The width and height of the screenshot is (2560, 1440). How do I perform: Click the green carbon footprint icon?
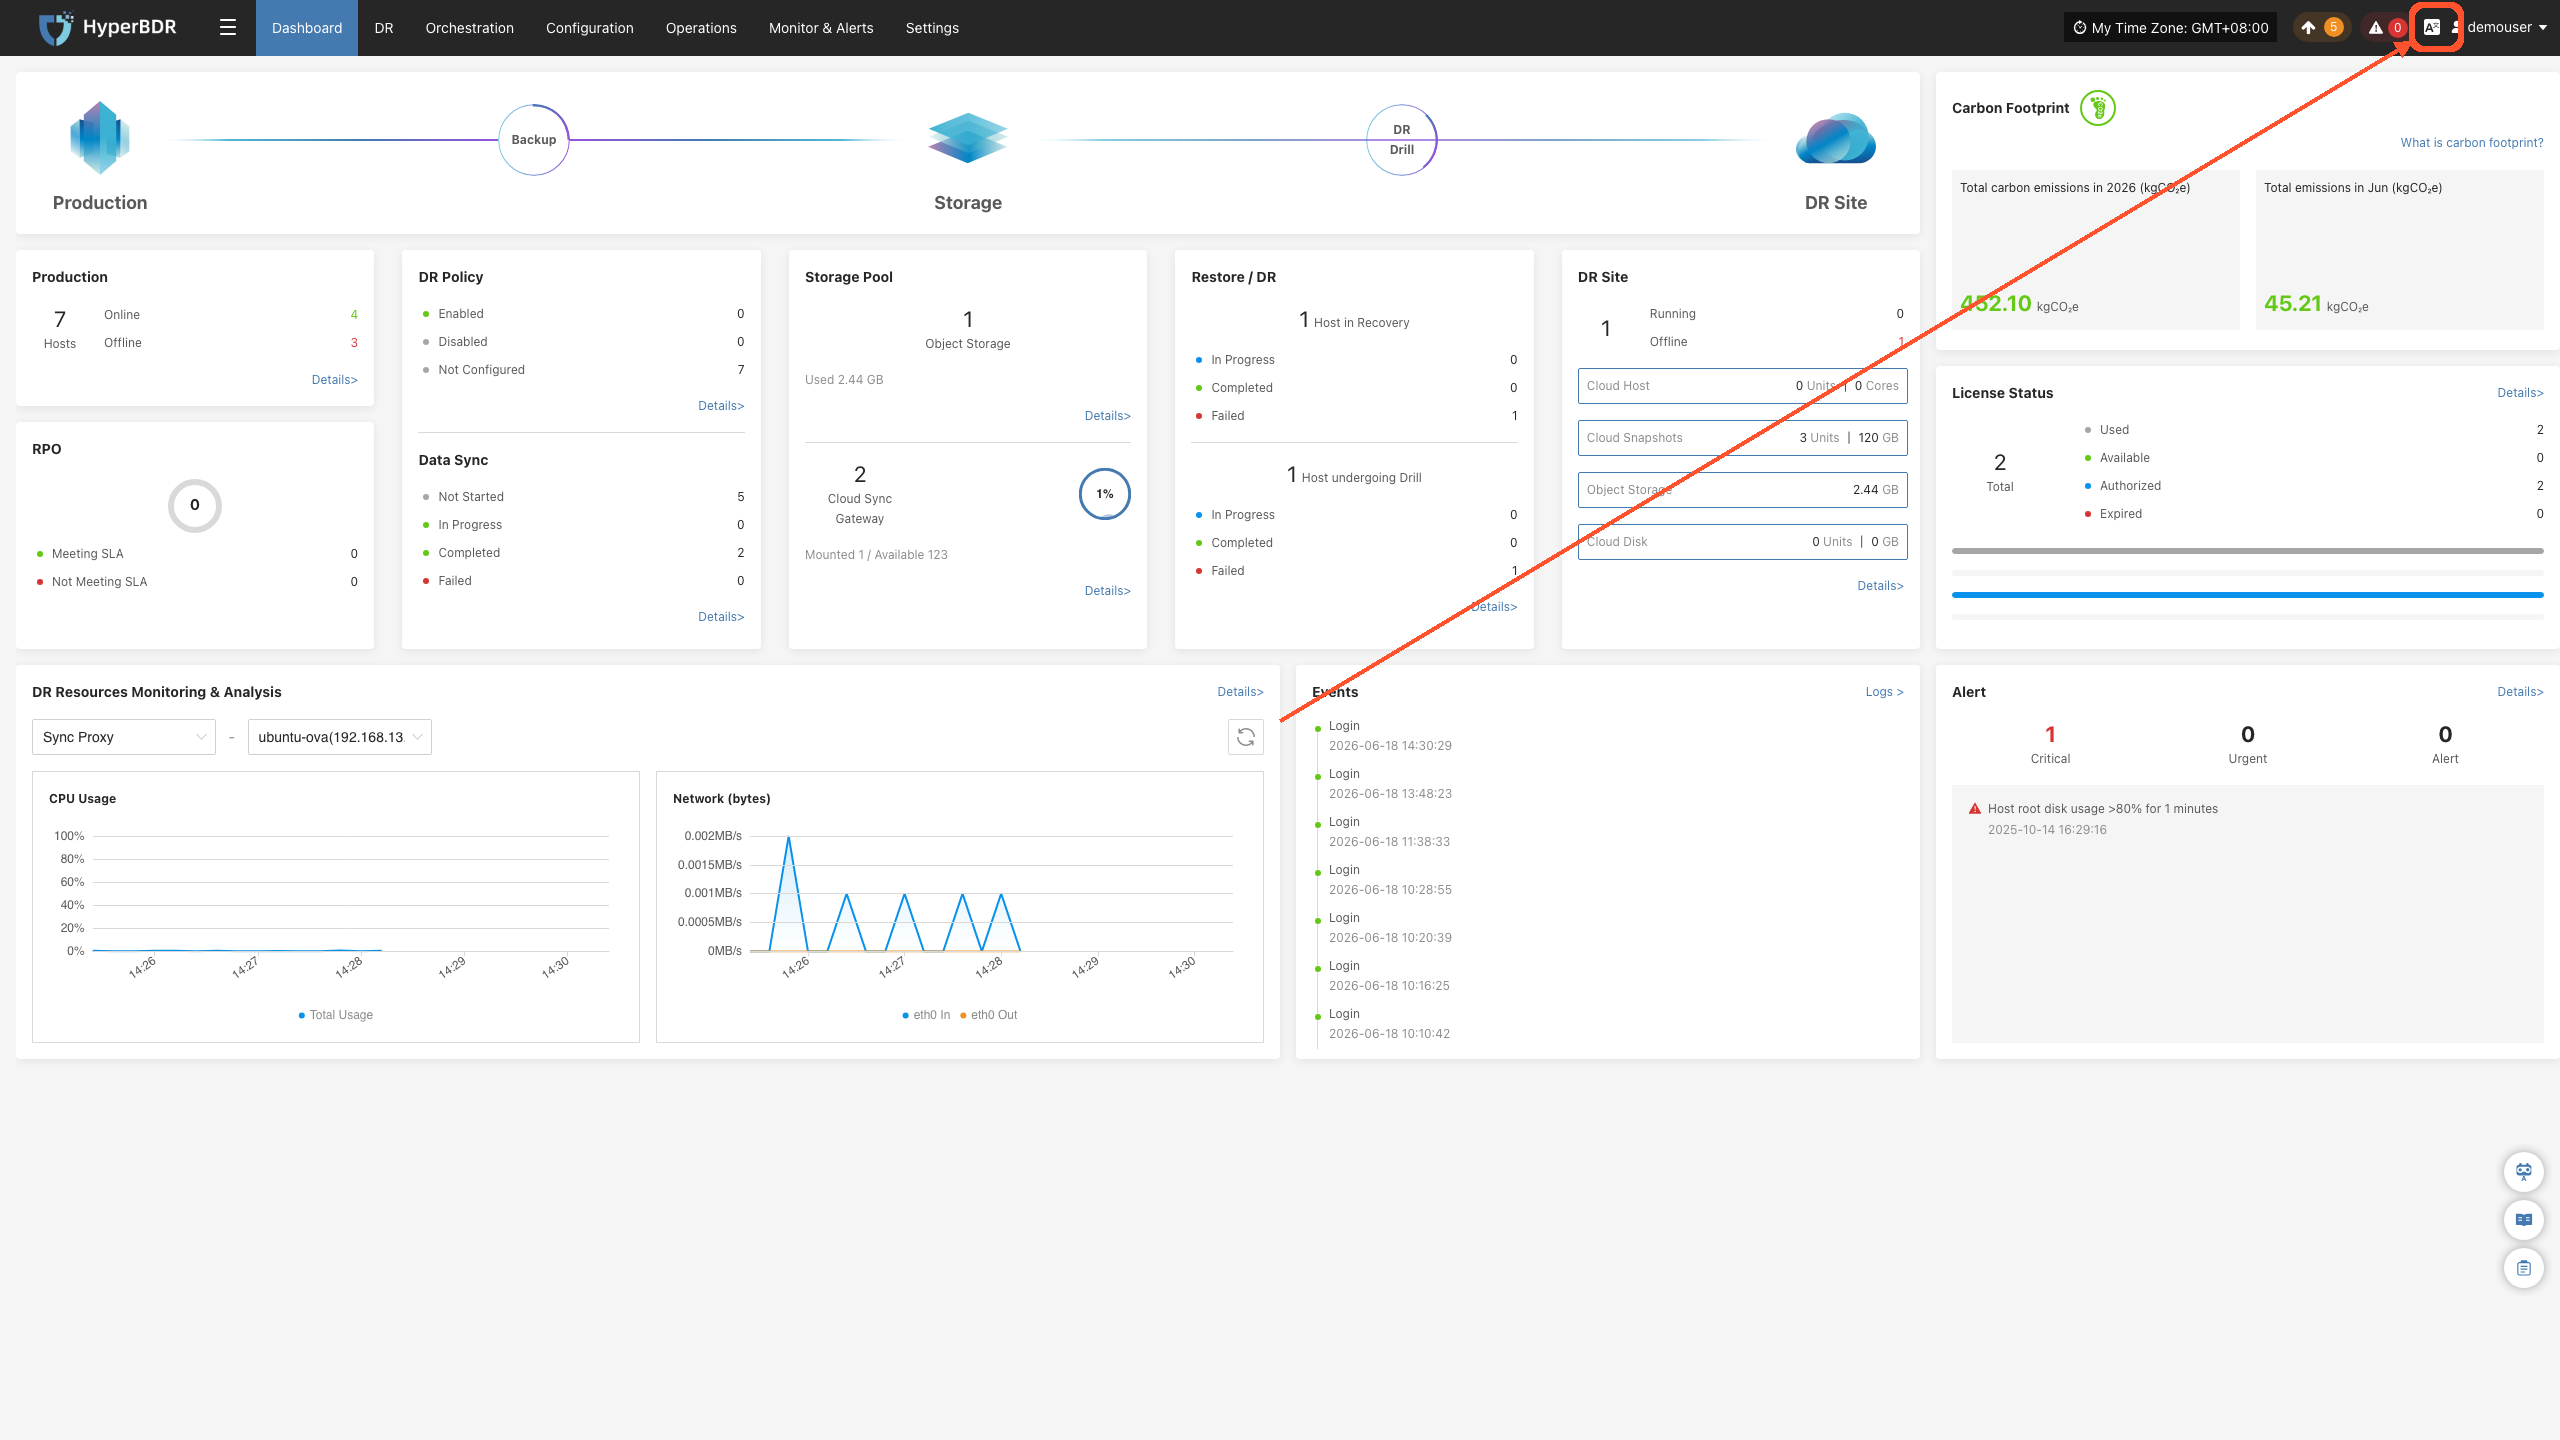[x=2098, y=108]
